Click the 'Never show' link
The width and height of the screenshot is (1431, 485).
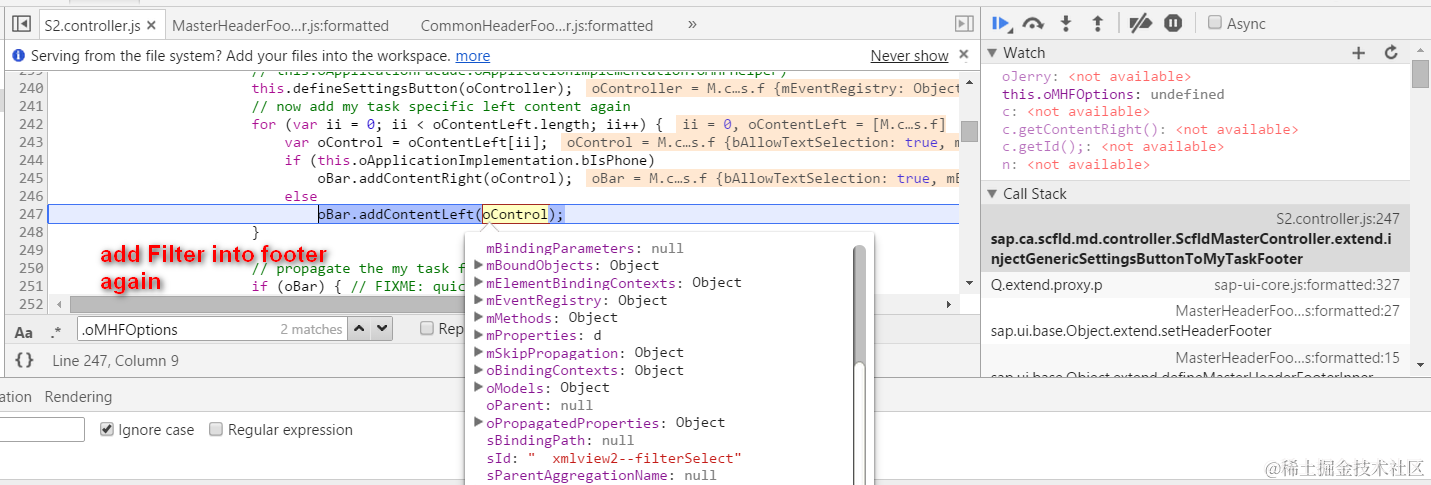tap(909, 56)
